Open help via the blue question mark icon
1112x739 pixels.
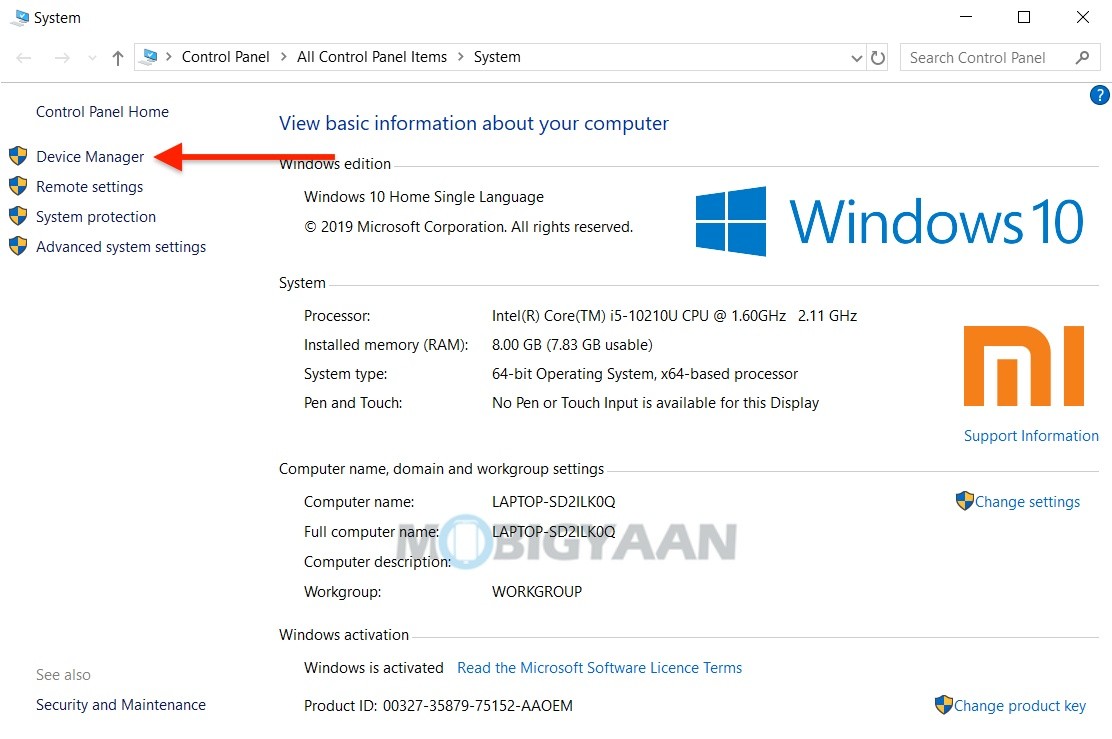coord(1099,95)
